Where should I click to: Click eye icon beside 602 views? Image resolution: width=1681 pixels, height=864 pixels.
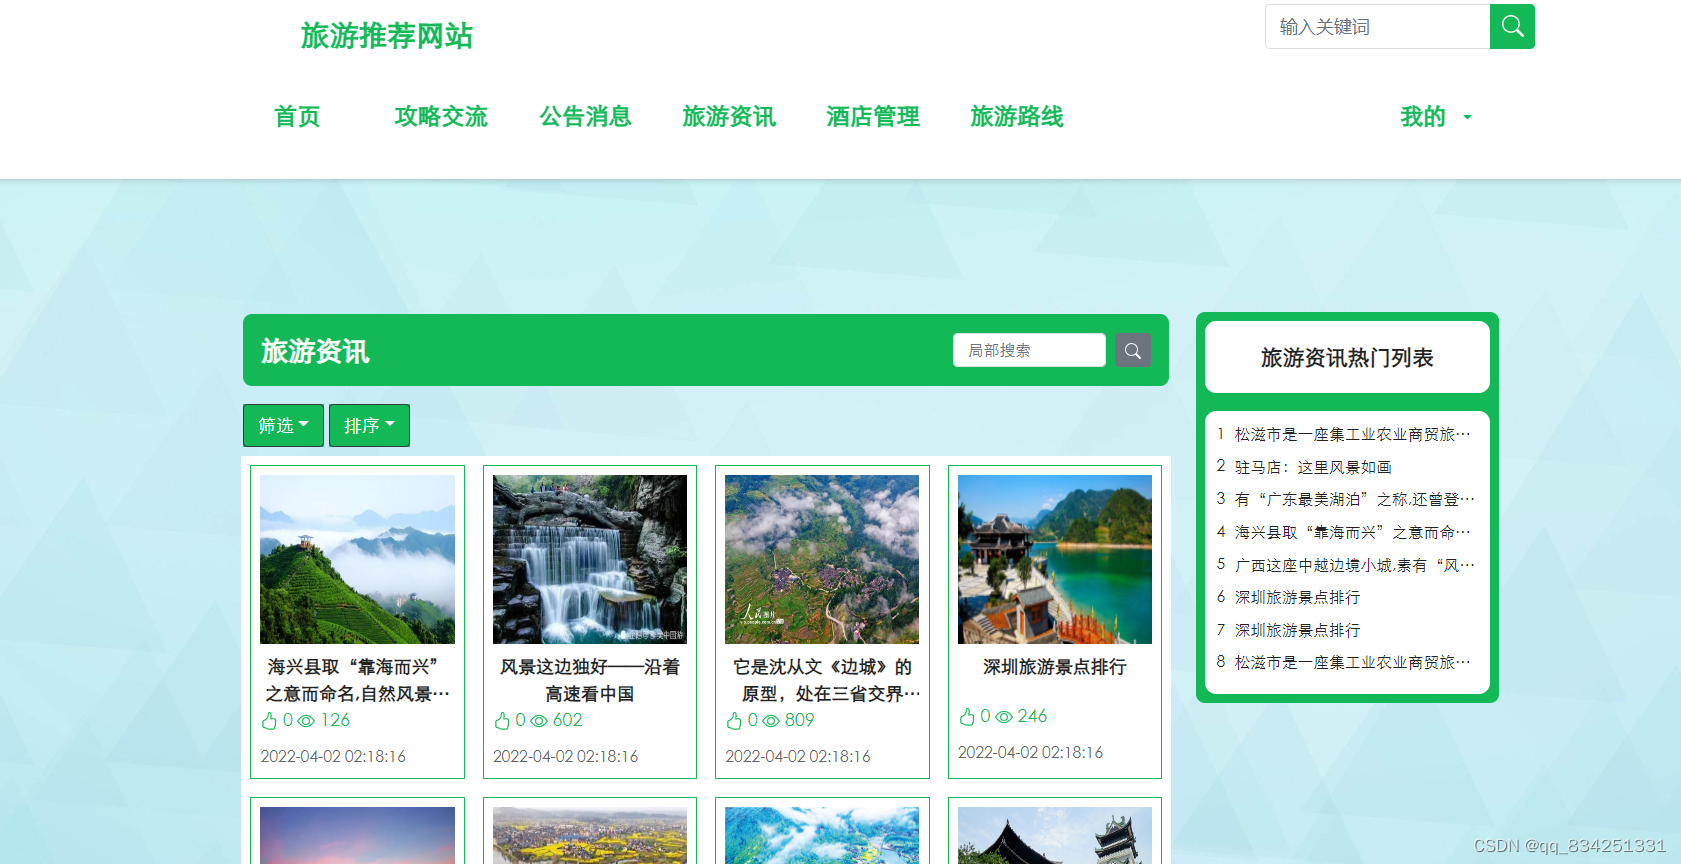539,721
